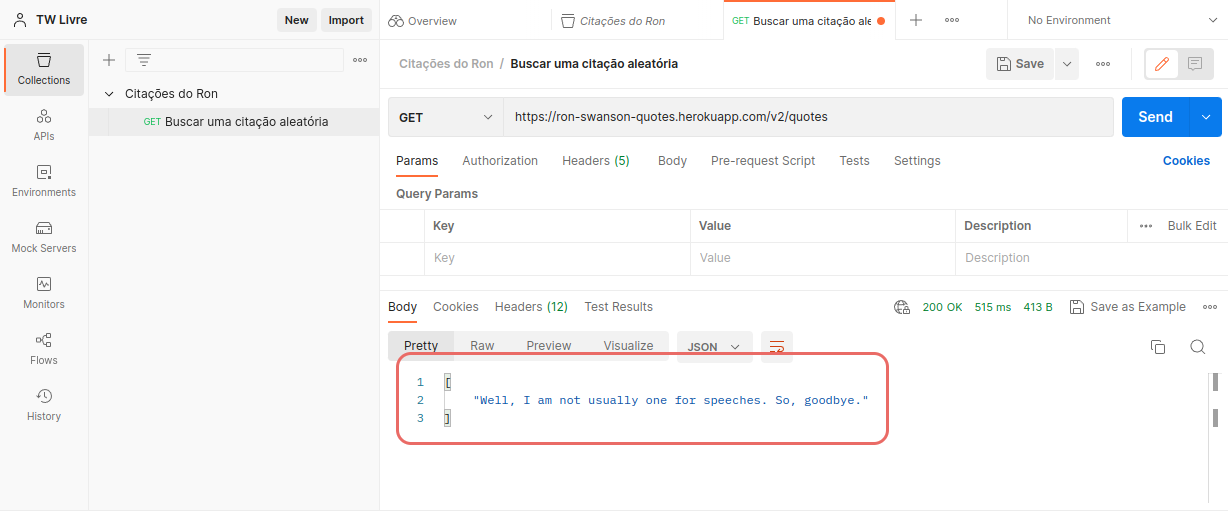Screen dimensions: 1229x513
Task: Collapse the Citações do Ron collection
Action: (108, 94)
